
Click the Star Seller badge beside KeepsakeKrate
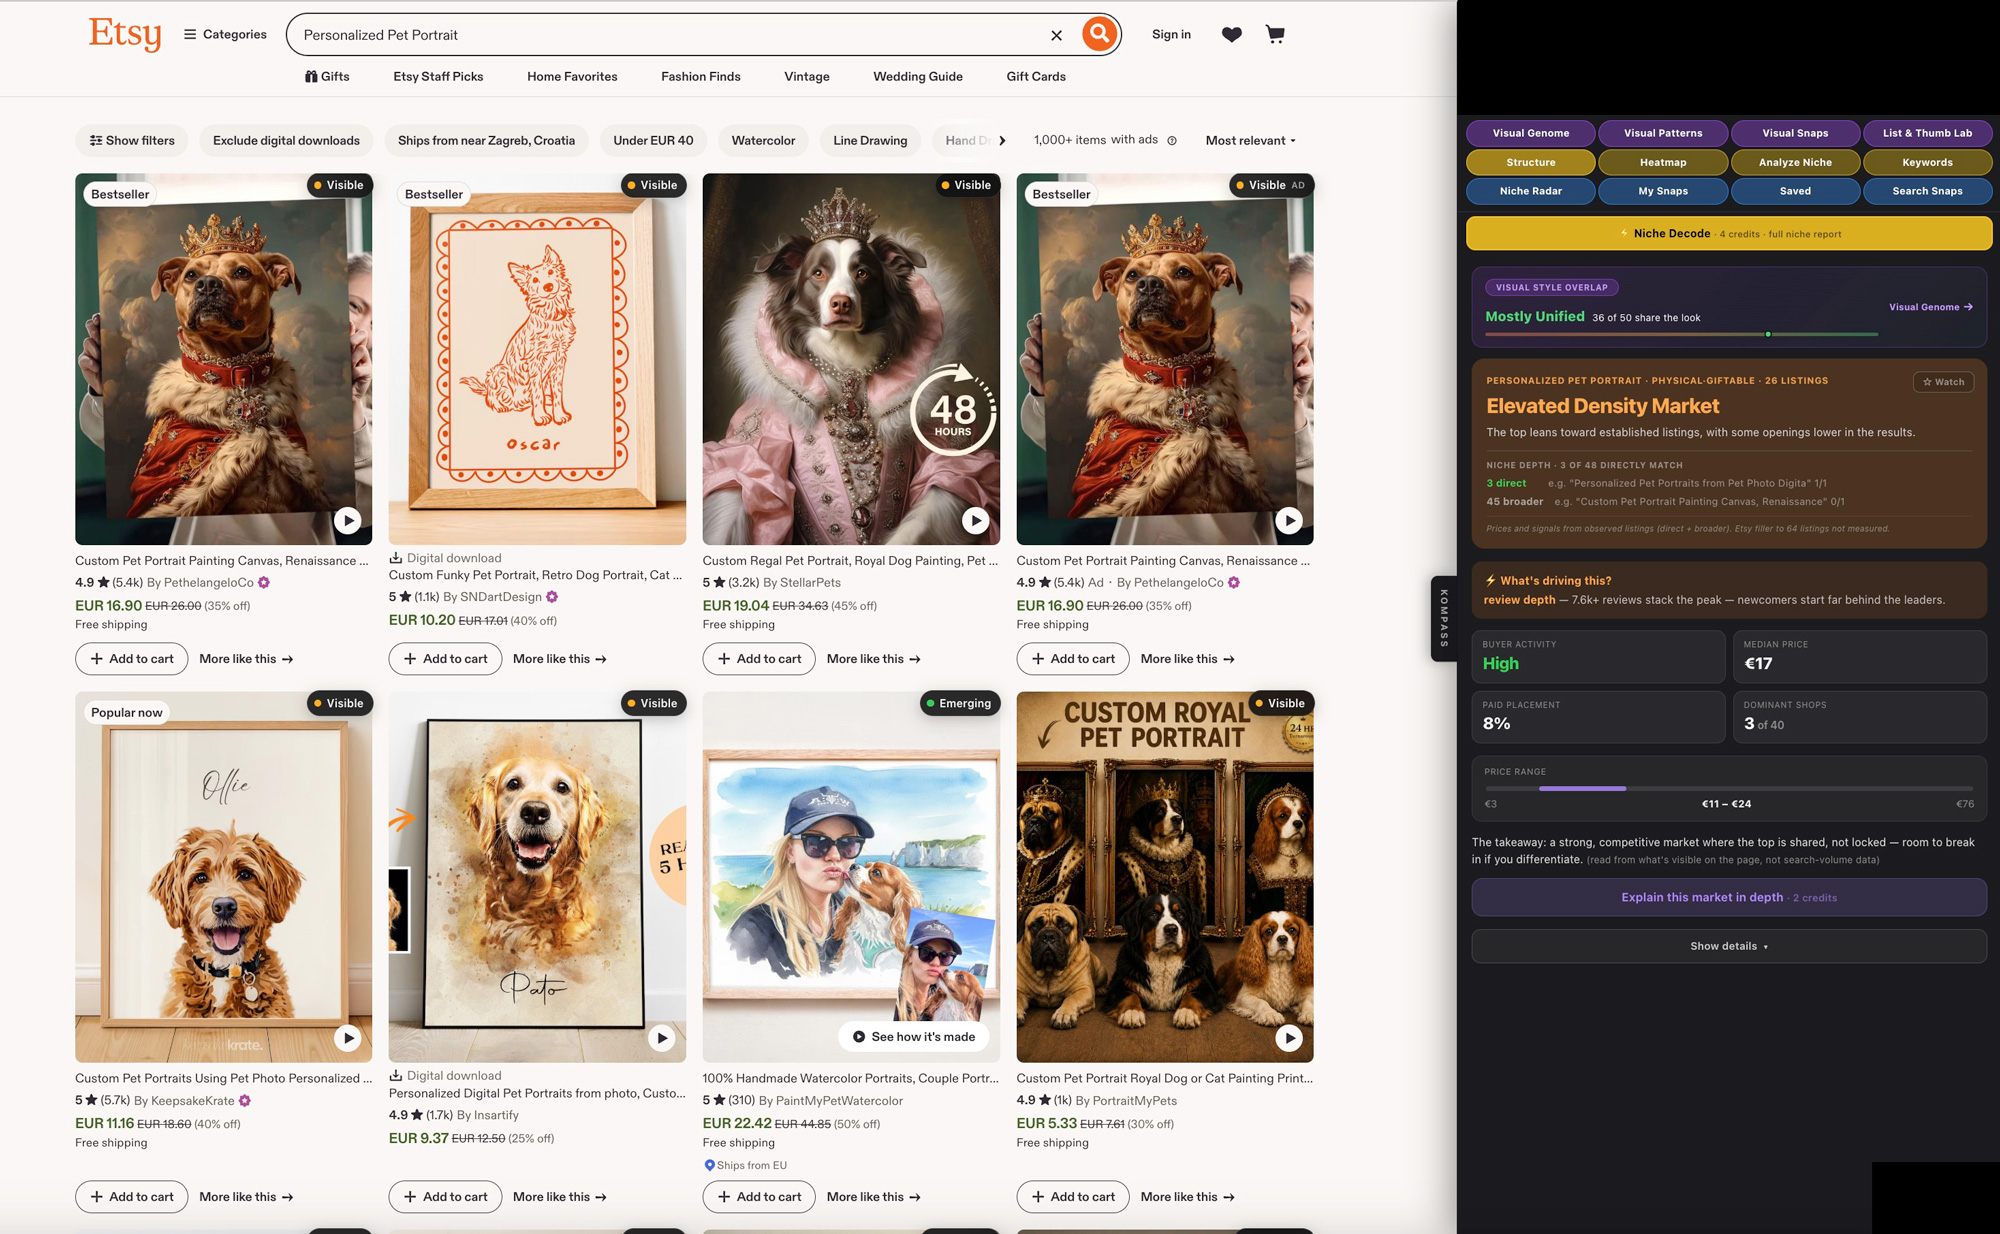[245, 1101]
